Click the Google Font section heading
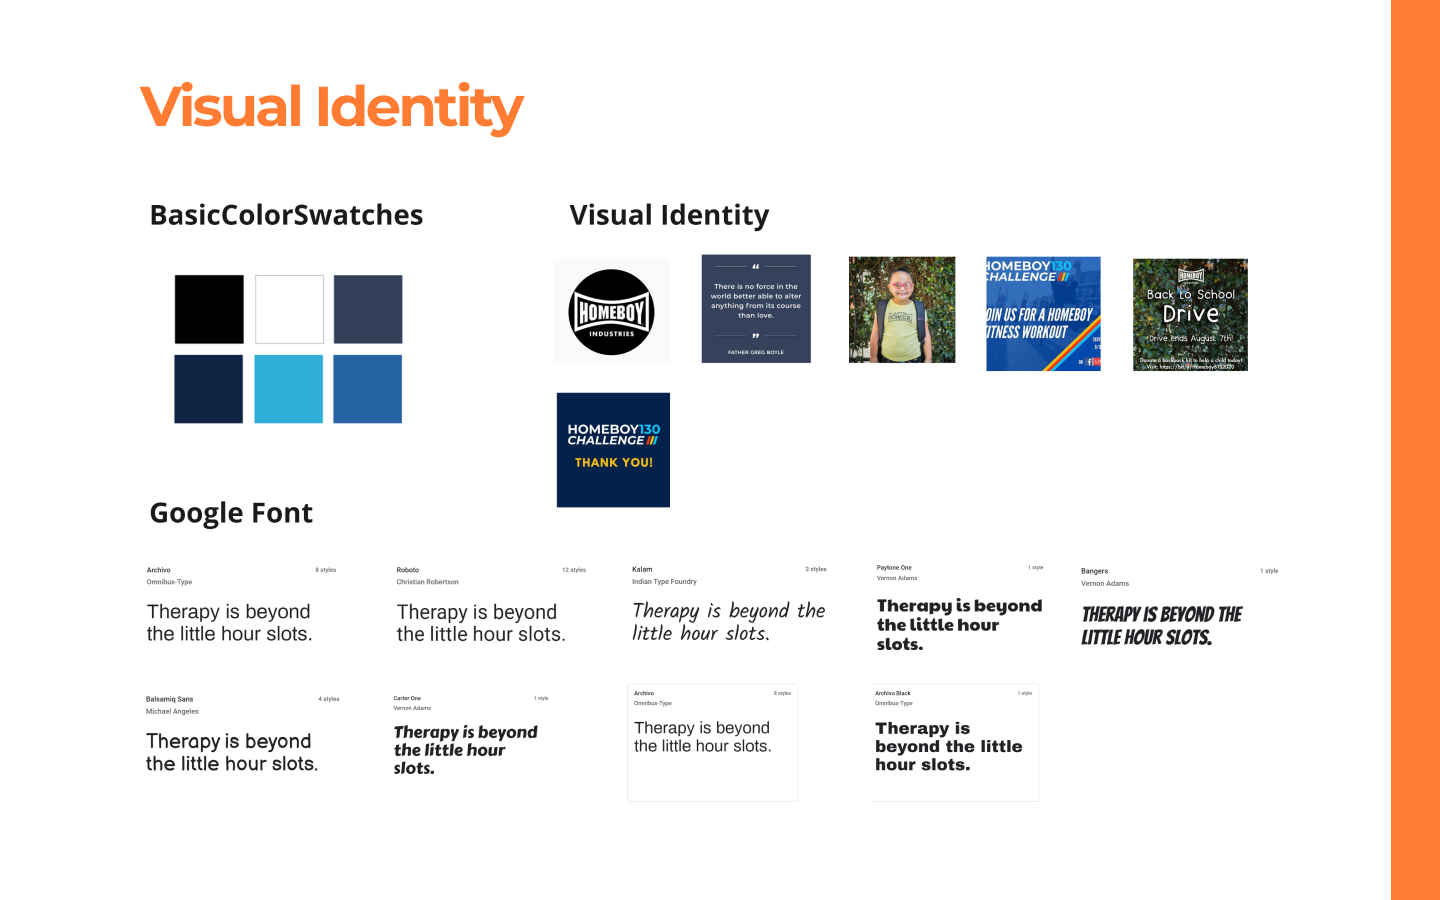The width and height of the screenshot is (1440, 900). (231, 513)
